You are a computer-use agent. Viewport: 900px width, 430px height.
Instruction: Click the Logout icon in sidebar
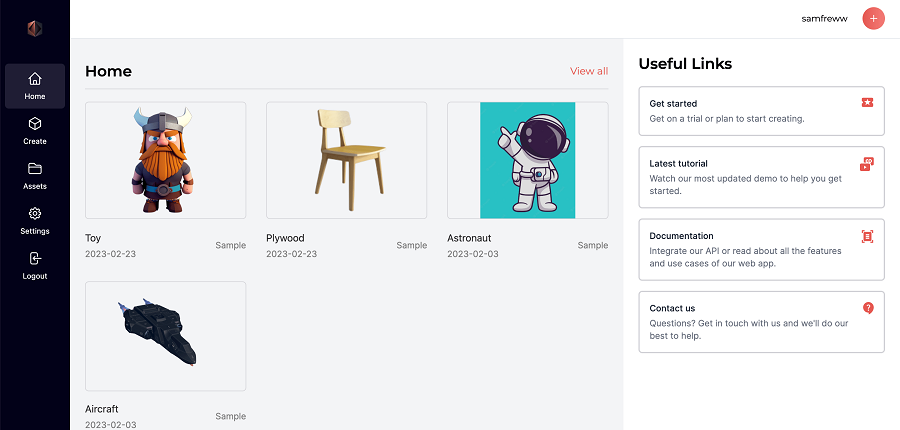point(35,259)
